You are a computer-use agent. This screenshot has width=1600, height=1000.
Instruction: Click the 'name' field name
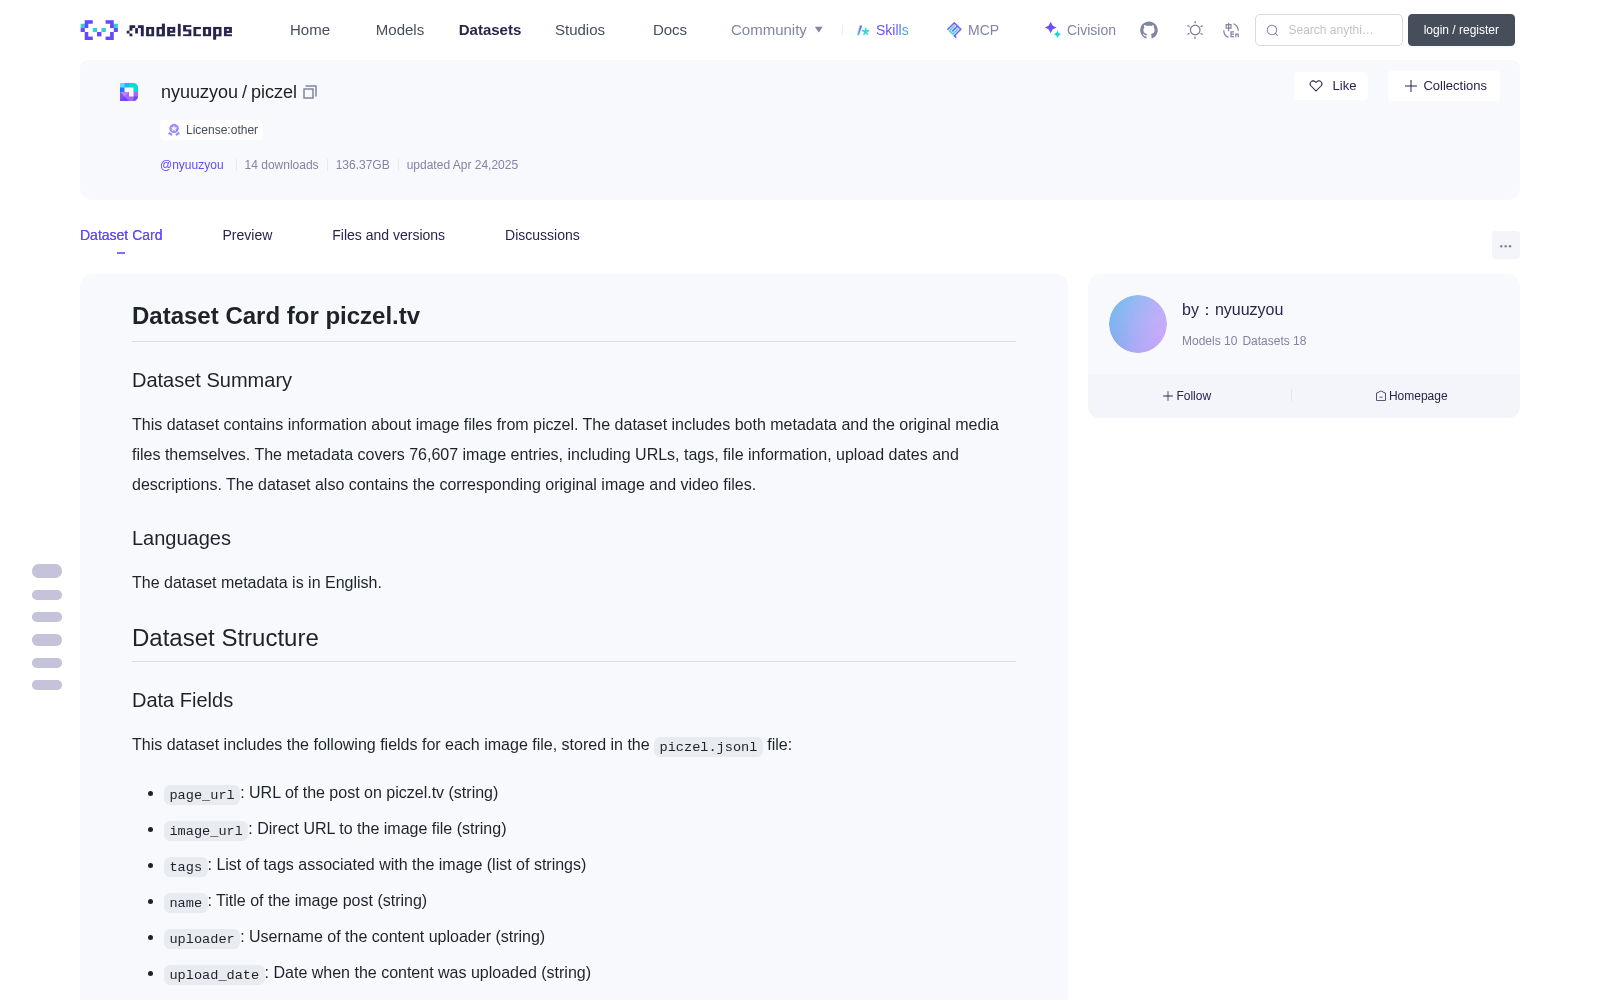pos(186,902)
